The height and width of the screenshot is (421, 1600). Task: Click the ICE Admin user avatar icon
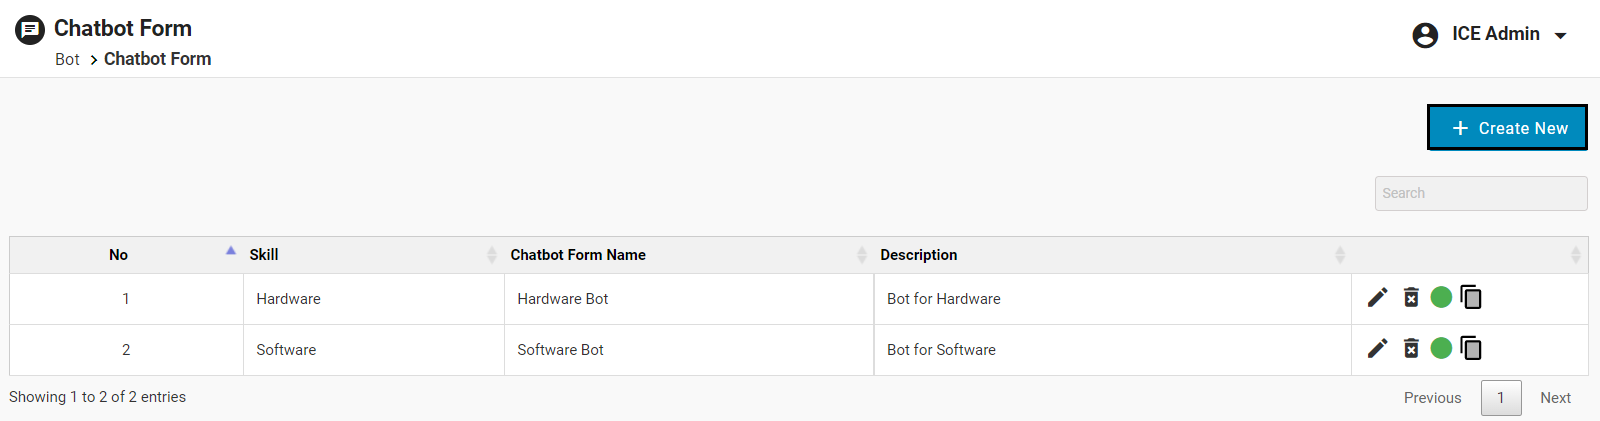click(1425, 35)
